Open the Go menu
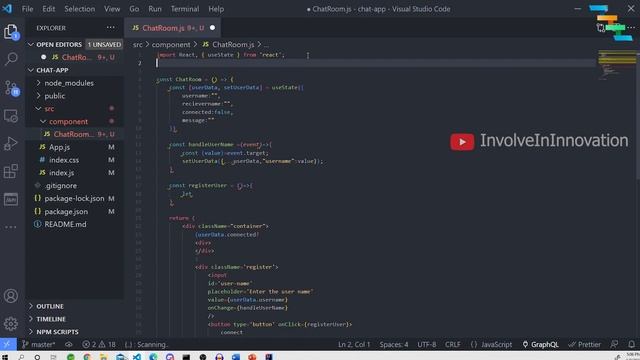Screen dimensions: 640x360 (134, 9)
